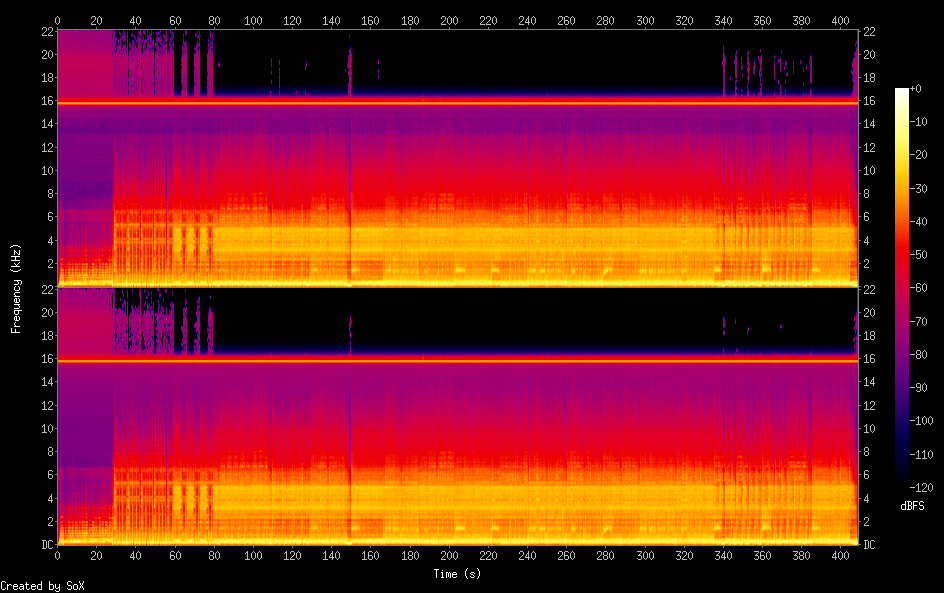Click the "400" tick on the top time axis
The image size is (944, 593).
(x=840, y=20)
